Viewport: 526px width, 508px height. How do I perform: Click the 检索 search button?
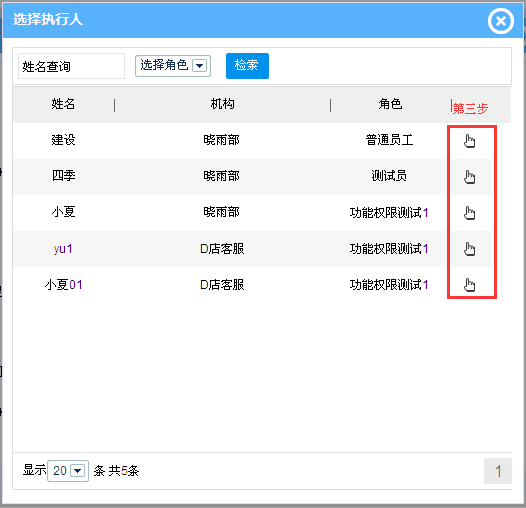pyautogui.click(x=247, y=66)
